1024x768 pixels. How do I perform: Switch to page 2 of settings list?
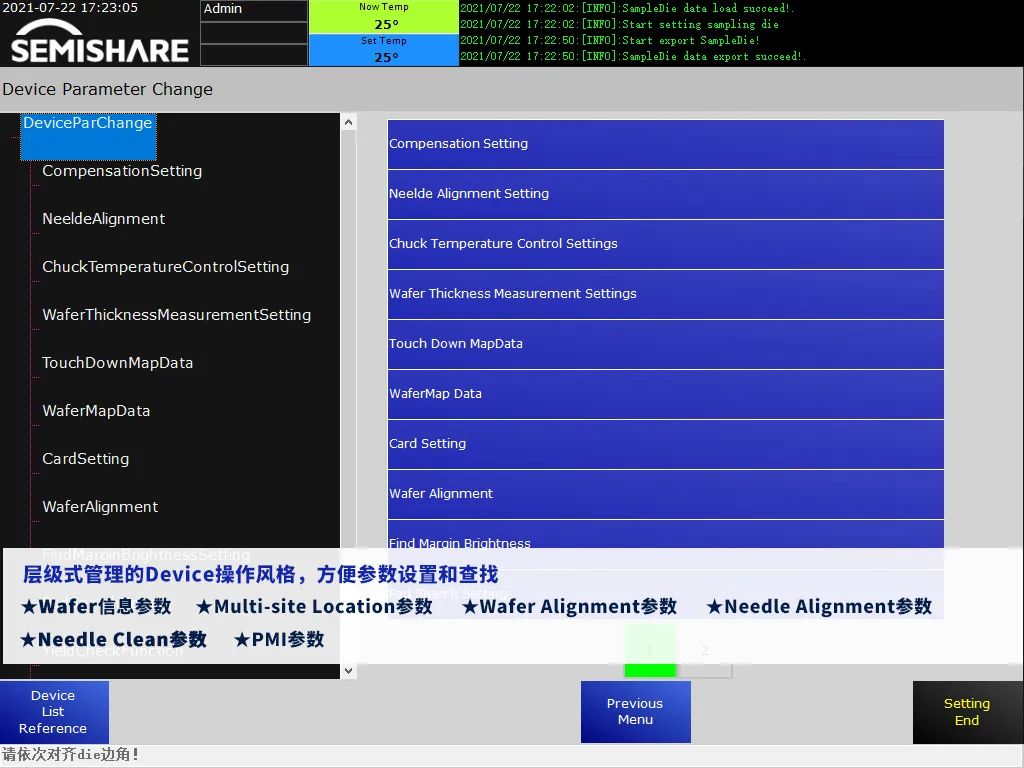pyautogui.click(x=704, y=651)
